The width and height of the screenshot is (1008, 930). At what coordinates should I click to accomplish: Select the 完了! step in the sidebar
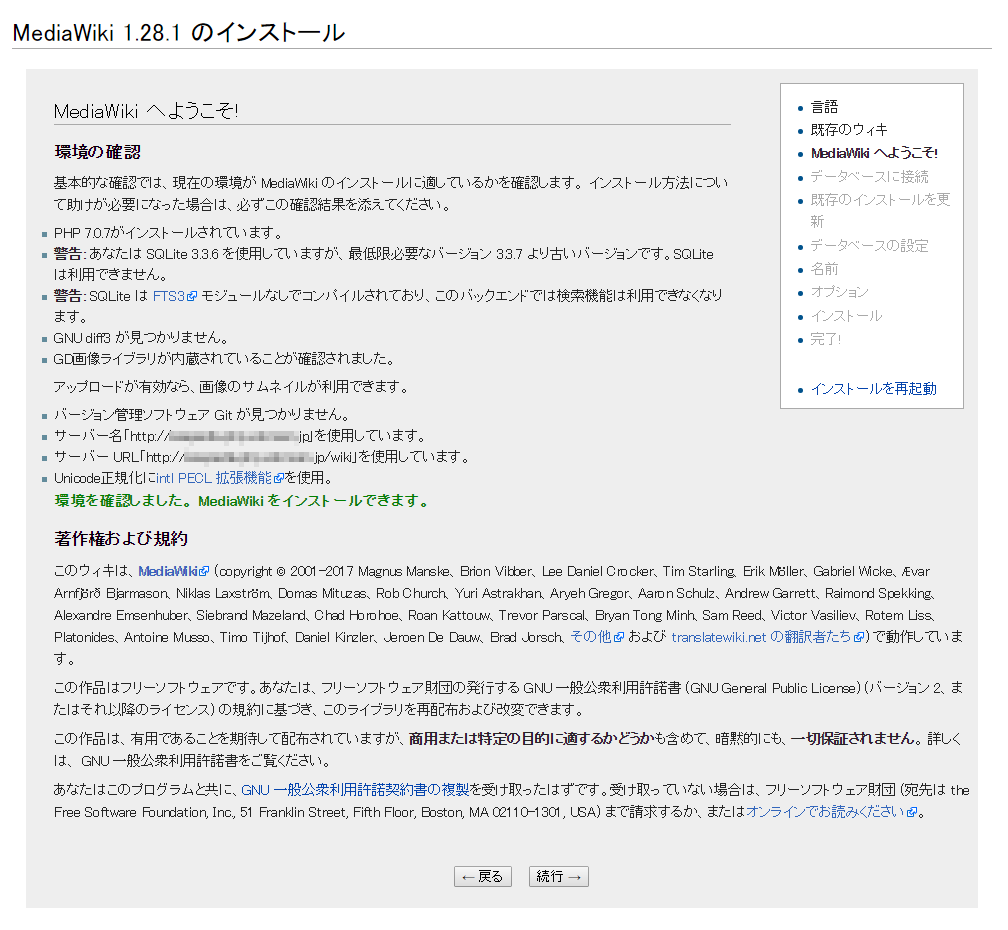pyautogui.click(x=825, y=339)
